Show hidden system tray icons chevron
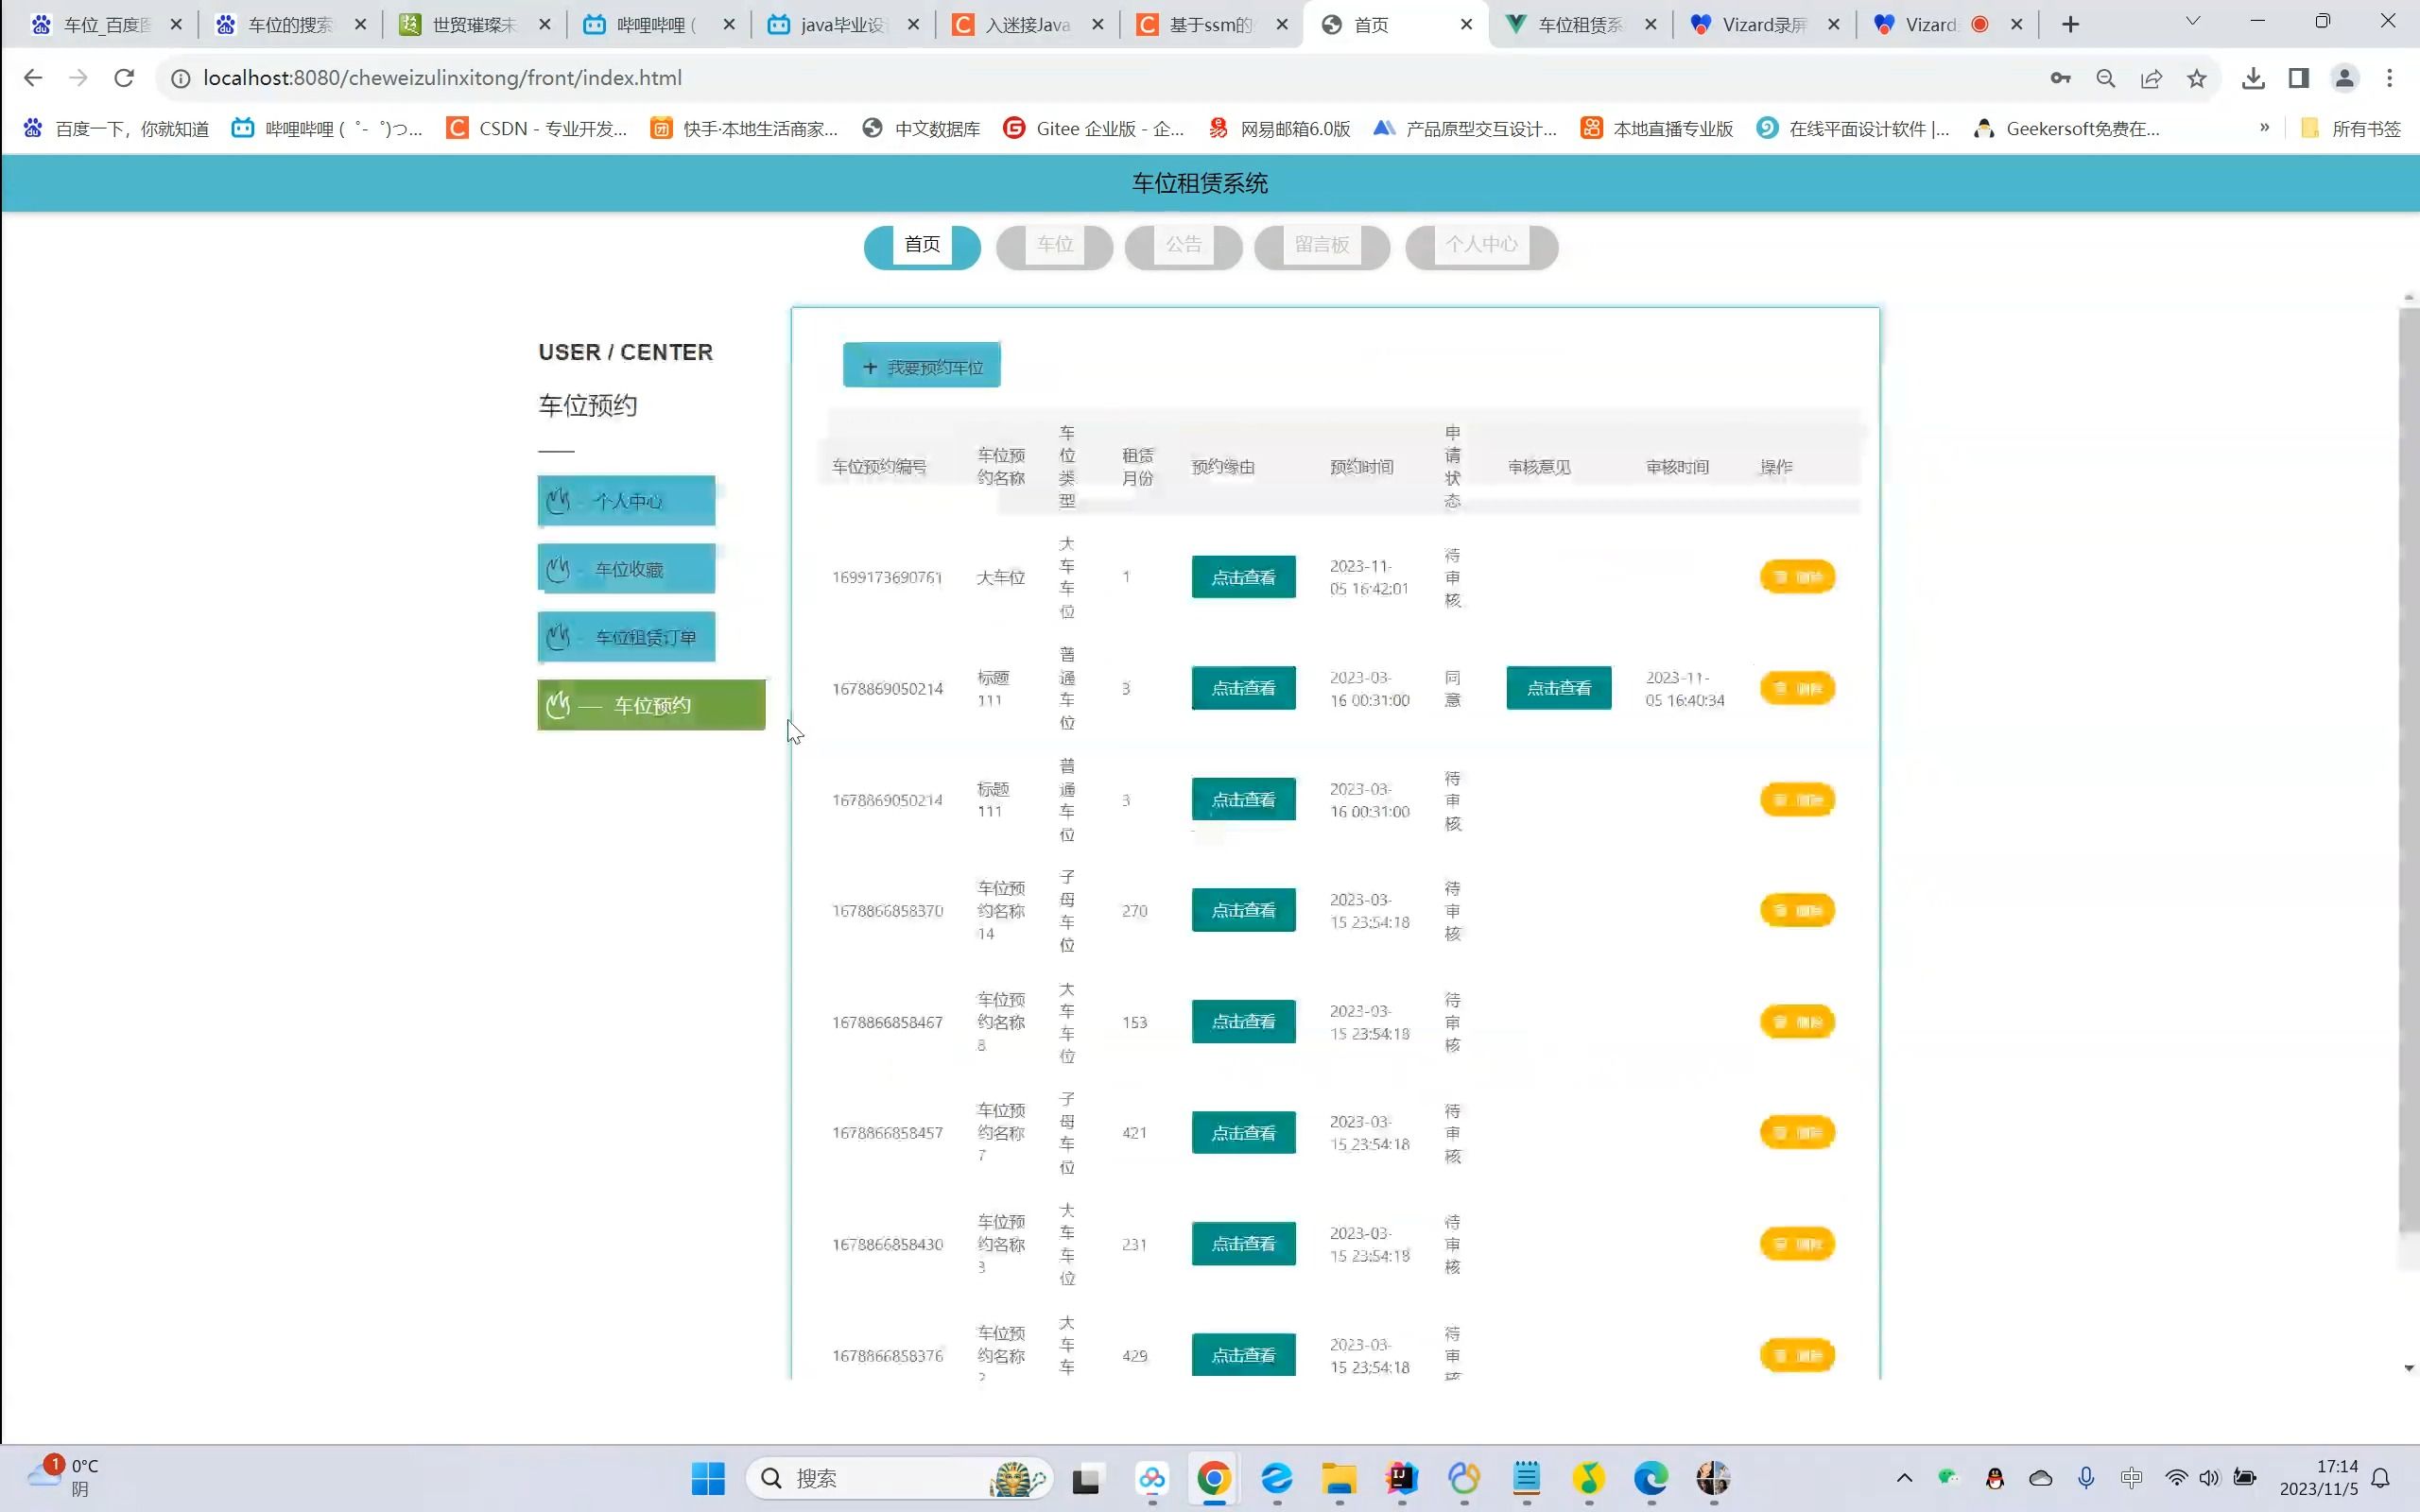2420x1512 pixels. tap(1904, 1478)
